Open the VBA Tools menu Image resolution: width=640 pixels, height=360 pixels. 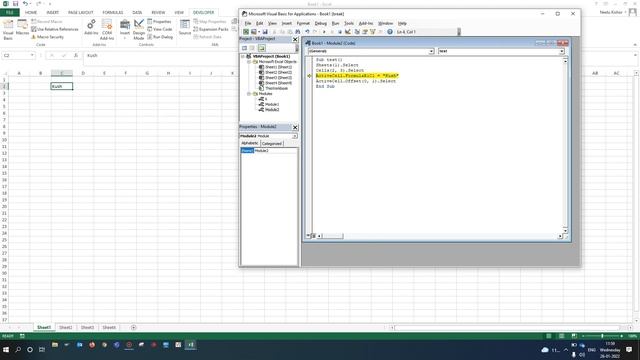click(x=349, y=24)
